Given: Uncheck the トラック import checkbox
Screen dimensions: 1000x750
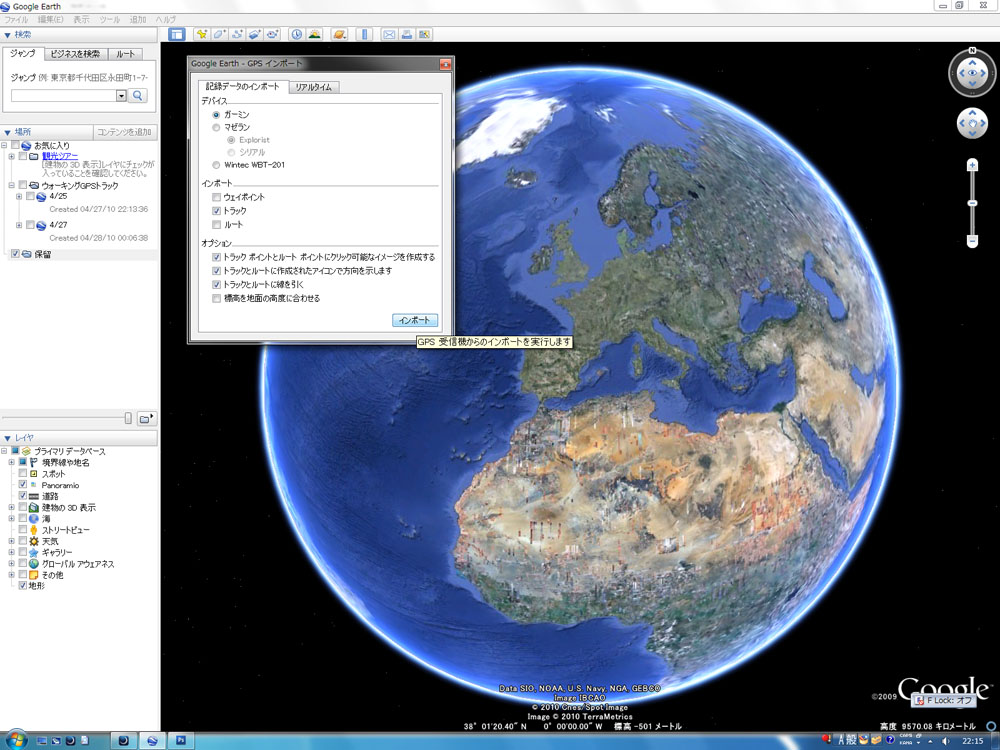Looking at the screenshot, I should point(216,210).
